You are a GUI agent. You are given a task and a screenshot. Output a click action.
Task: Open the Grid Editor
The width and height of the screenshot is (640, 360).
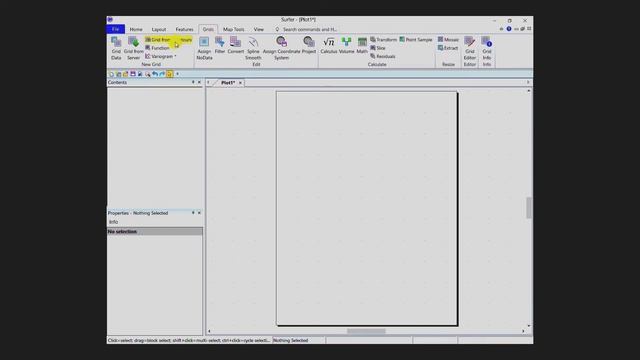pos(470,48)
